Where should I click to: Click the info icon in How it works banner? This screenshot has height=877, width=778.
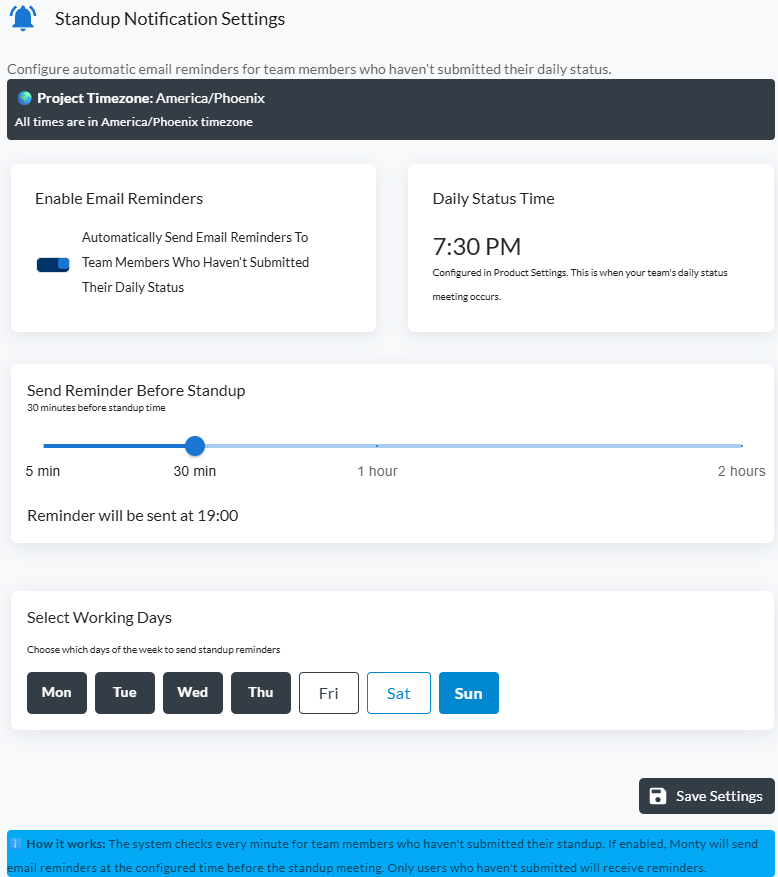coord(16,843)
